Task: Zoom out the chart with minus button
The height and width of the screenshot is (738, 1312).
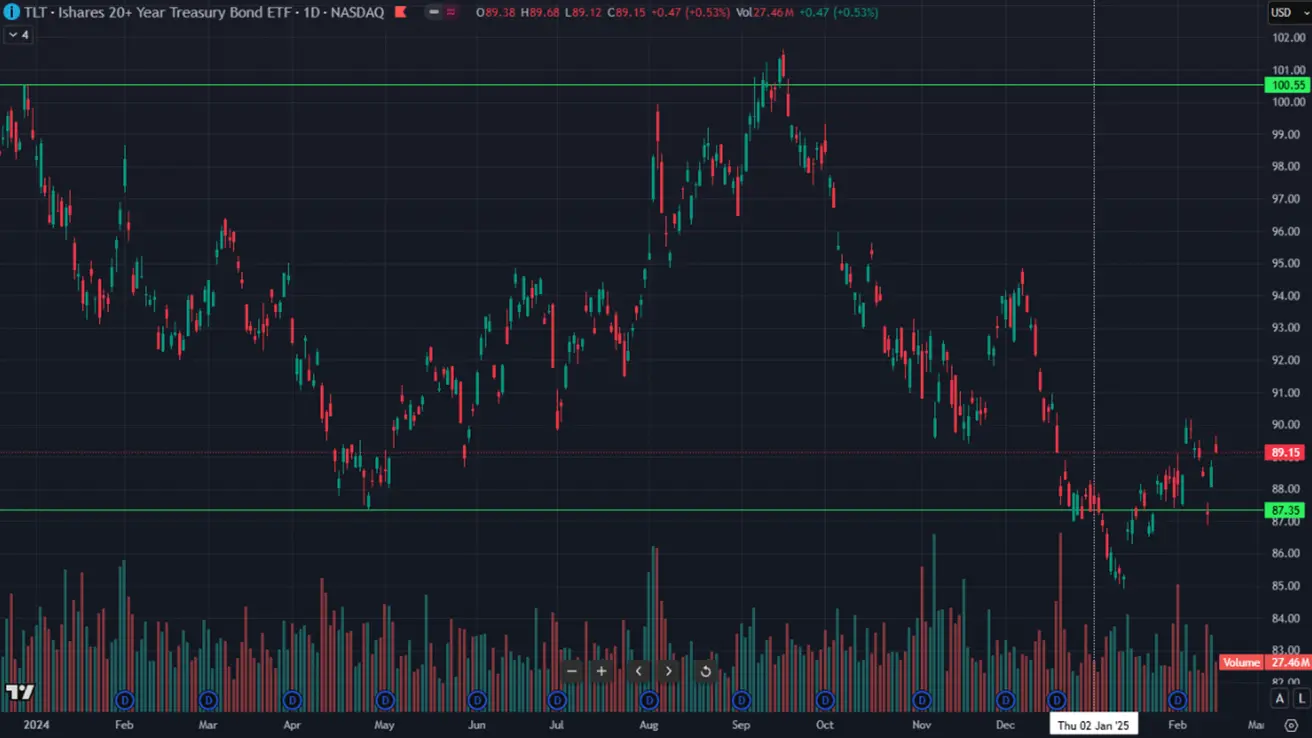Action: point(572,671)
